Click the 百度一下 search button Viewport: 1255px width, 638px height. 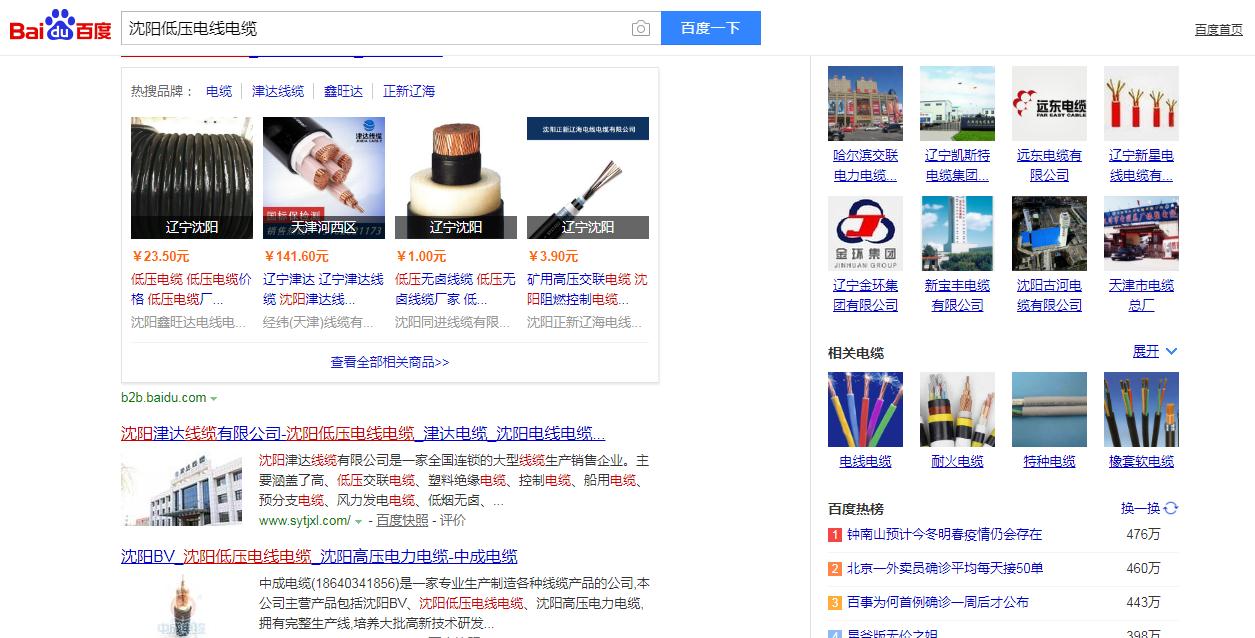(711, 28)
